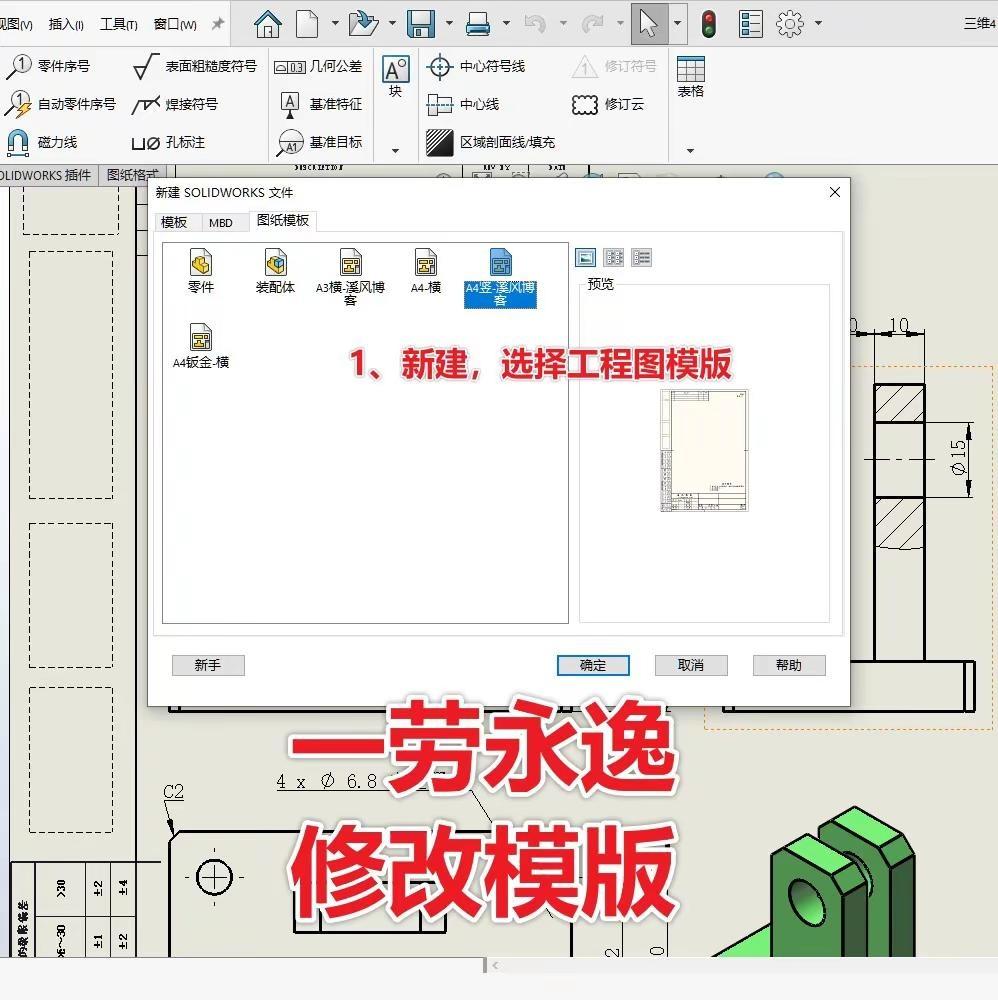Click the Print icon
This screenshot has height=1000, width=998.
tap(478, 24)
